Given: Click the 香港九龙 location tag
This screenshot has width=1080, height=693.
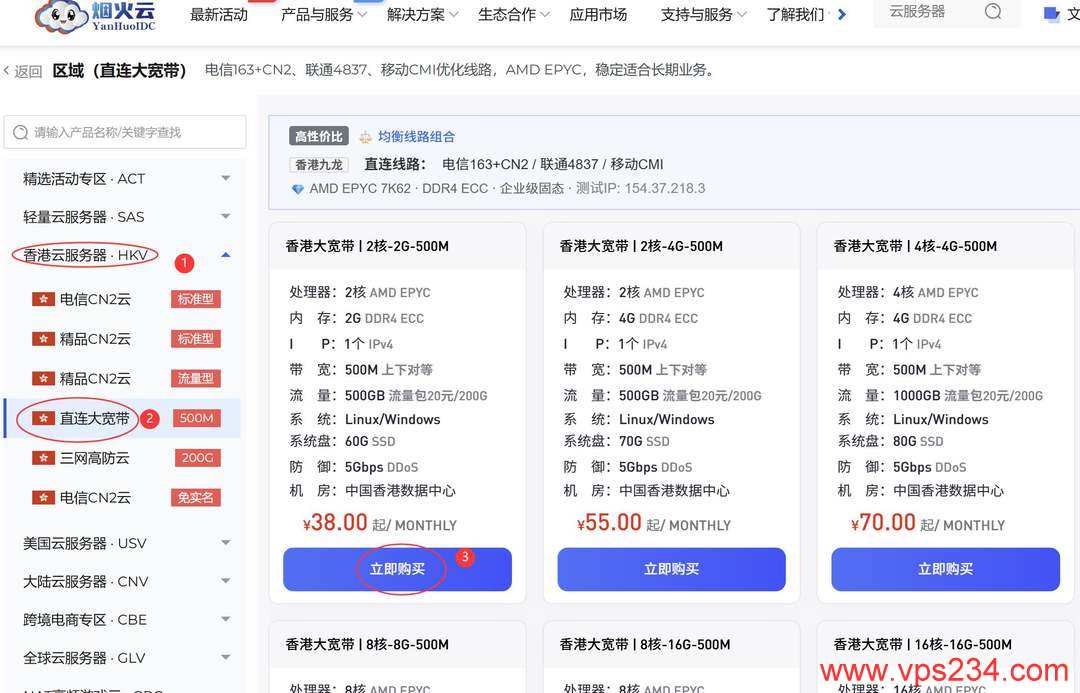Looking at the screenshot, I should point(319,165).
